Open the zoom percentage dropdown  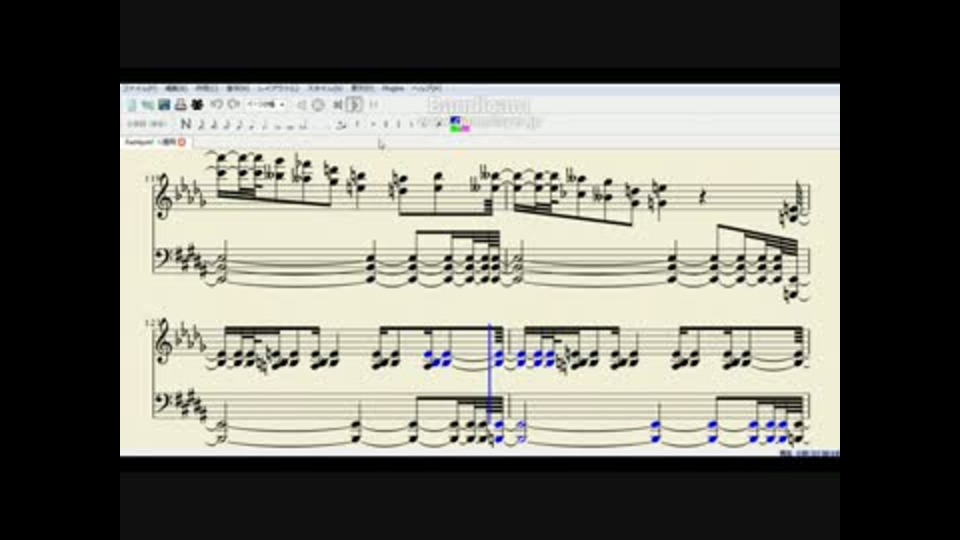[x=264, y=104]
